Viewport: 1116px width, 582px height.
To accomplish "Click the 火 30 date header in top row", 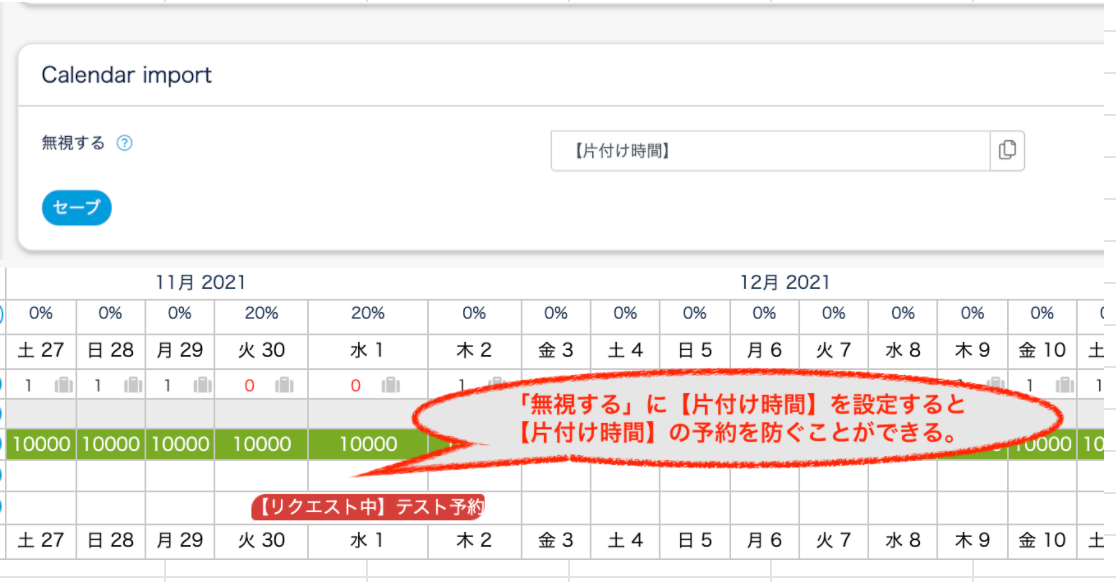I will pyautogui.click(x=261, y=352).
